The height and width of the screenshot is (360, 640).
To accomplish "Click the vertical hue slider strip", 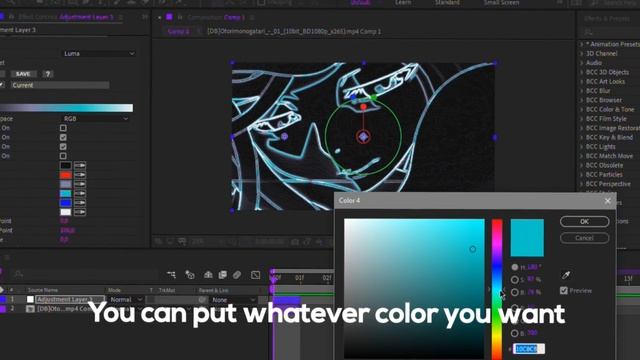I will pos(497,289).
